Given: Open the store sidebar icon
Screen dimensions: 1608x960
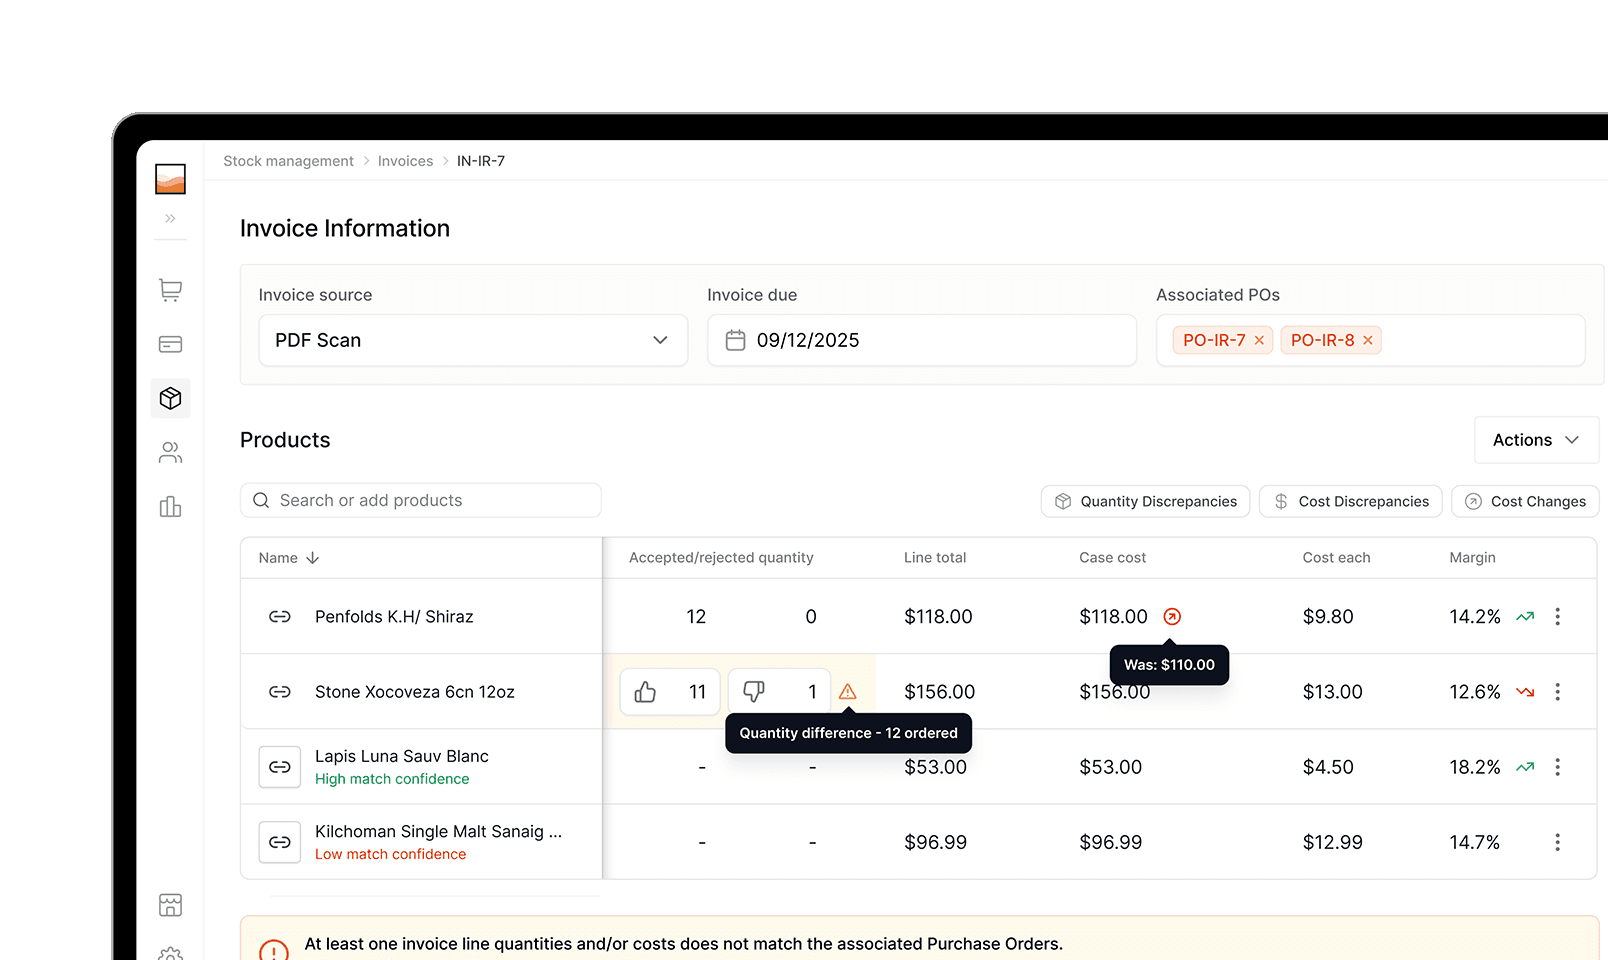Looking at the screenshot, I should coord(170,905).
